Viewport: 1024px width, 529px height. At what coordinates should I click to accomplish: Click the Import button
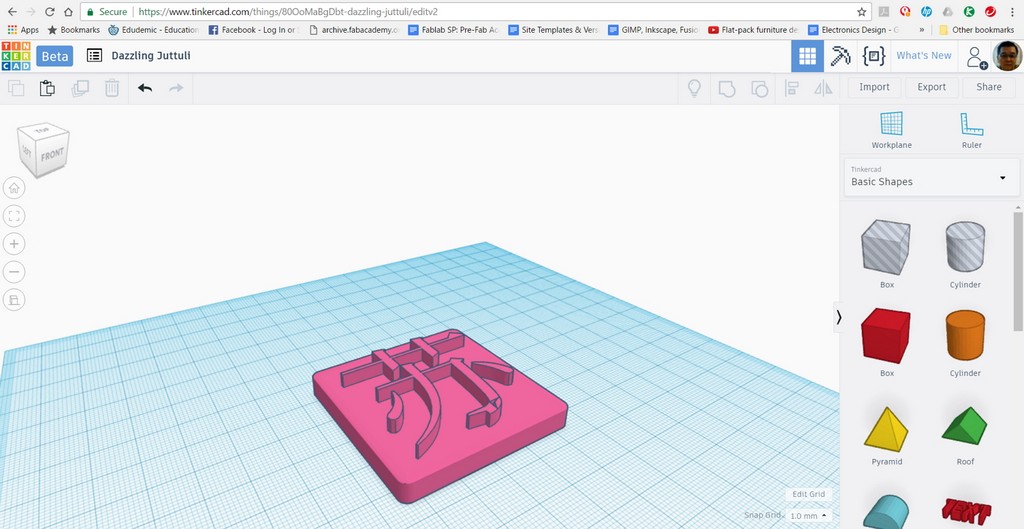pos(874,87)
